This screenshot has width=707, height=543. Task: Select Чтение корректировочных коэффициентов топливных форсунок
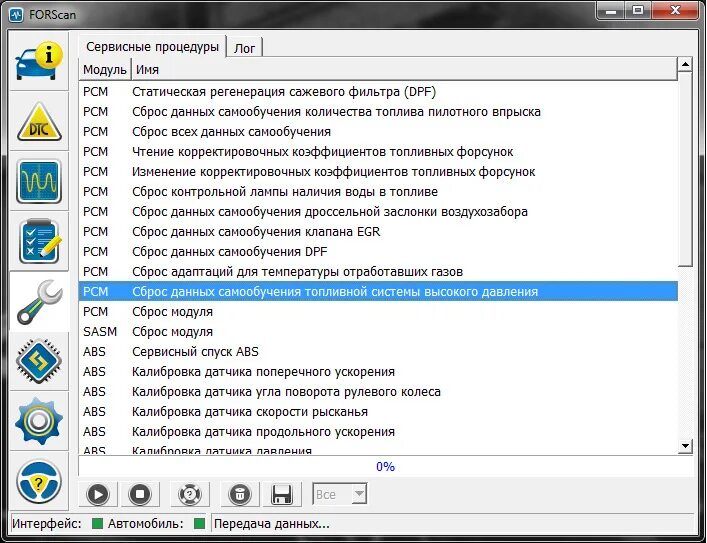pyautogui.click(x=378, y=152)
